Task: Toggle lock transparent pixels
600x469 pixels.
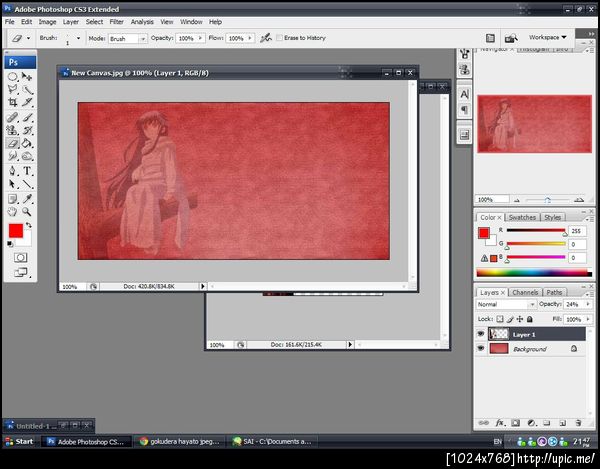Action: (x=500, y=319)
